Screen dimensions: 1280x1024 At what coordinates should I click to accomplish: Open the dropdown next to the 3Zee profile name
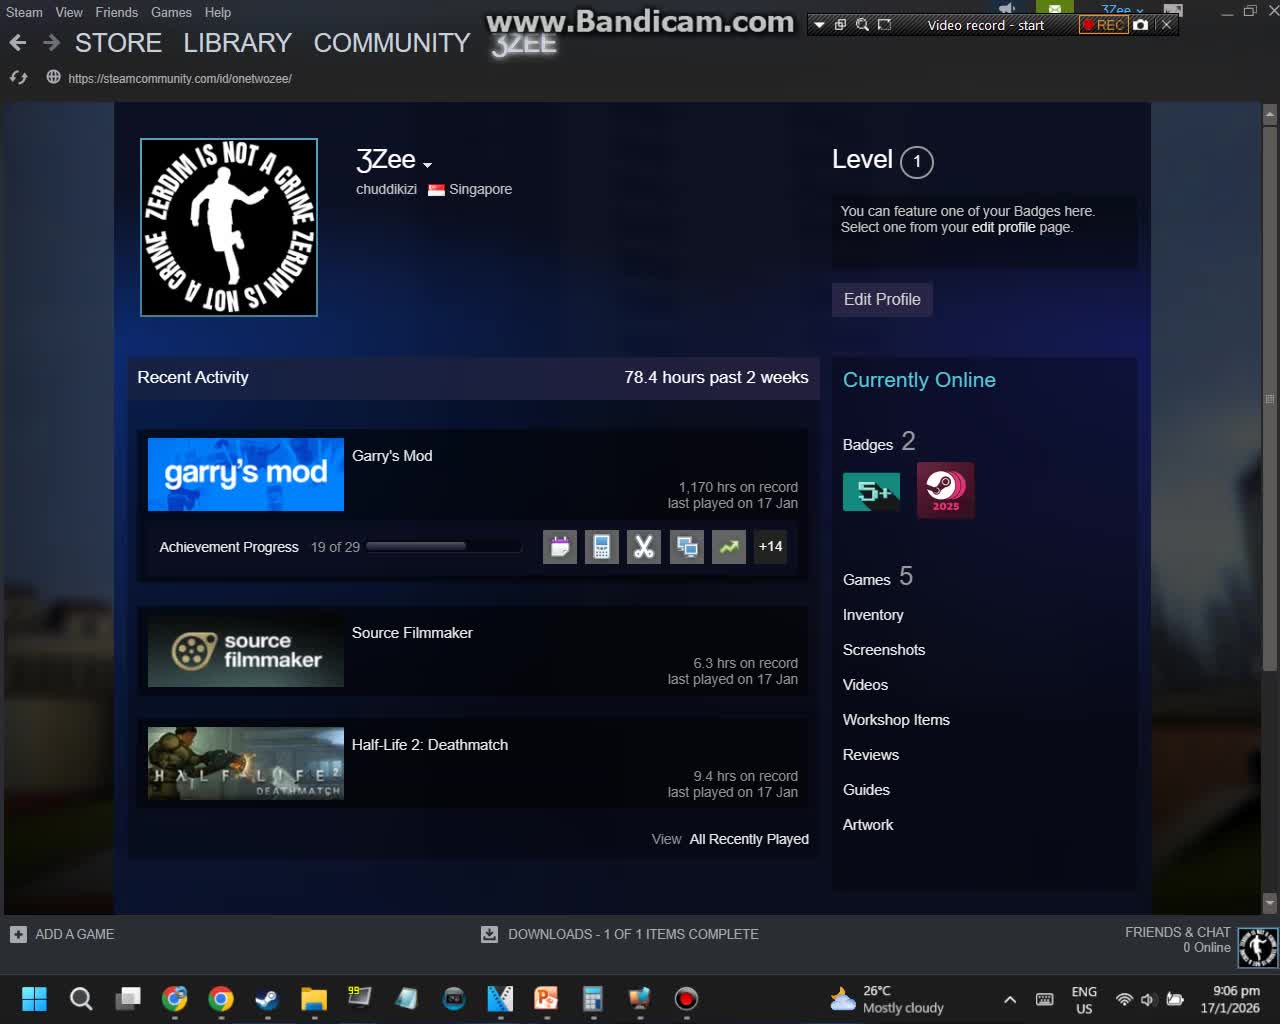tap(428, 164)
